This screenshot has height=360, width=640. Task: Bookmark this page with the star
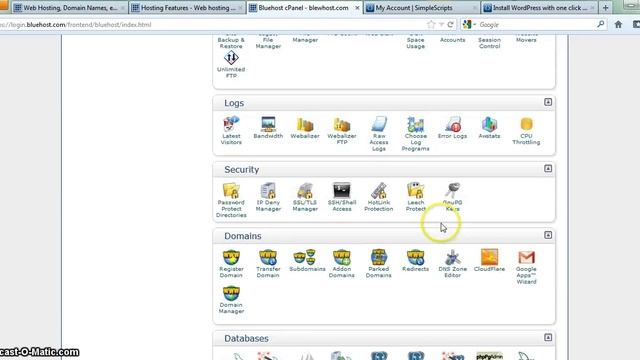point(431,24)
